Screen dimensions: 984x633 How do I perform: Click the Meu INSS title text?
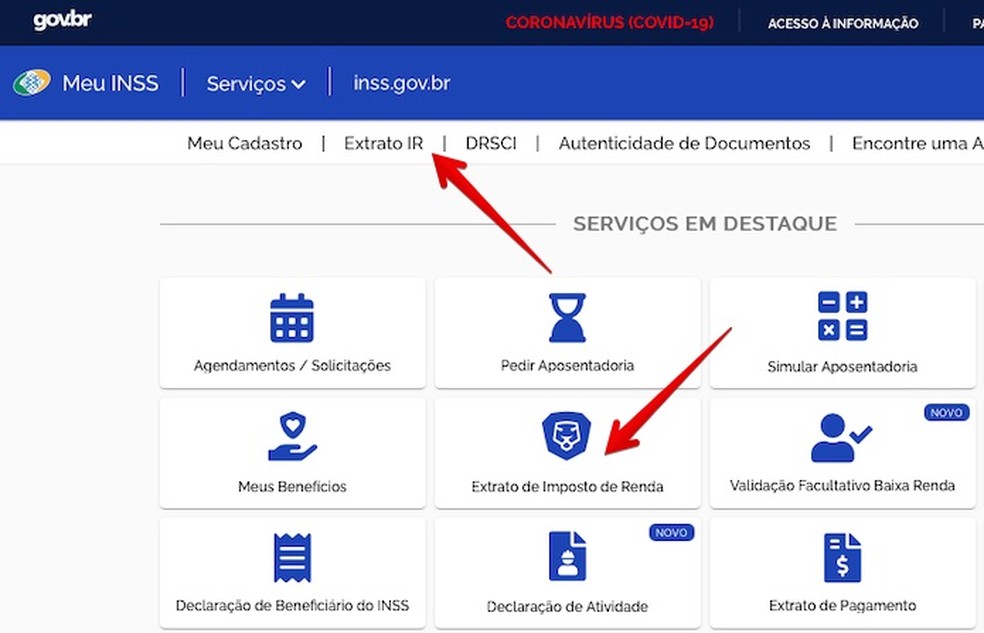(110, 83)
